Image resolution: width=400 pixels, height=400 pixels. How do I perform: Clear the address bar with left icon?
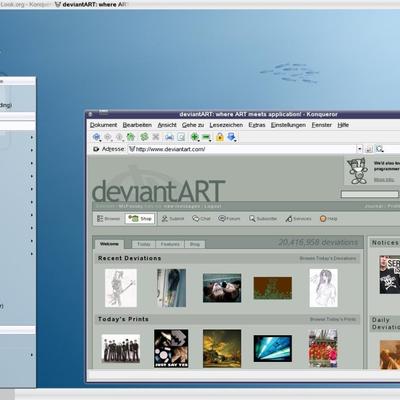pyautogui.click(x=96, y=149)
